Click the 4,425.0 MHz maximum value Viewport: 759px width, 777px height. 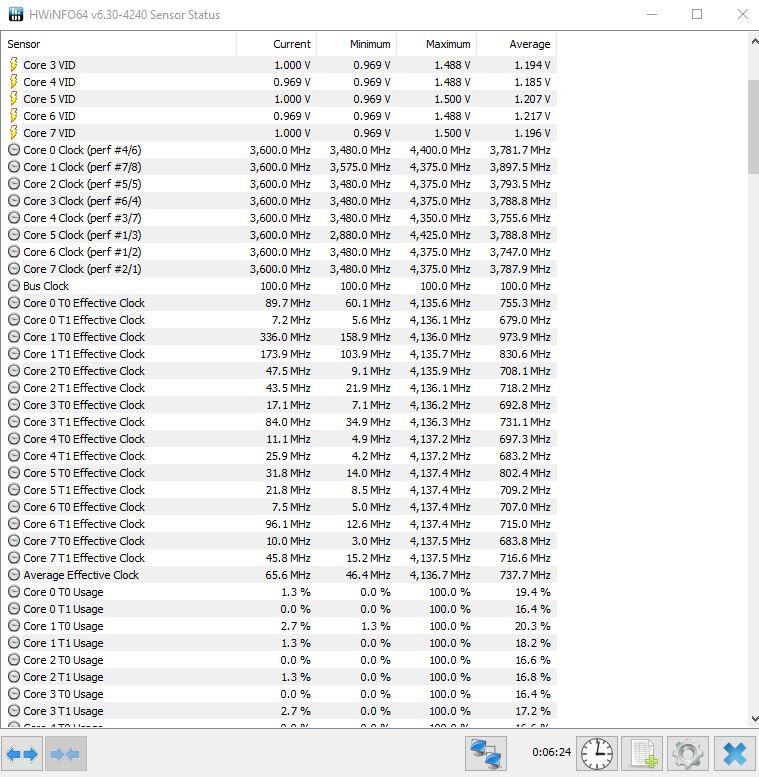coord(440,235)
